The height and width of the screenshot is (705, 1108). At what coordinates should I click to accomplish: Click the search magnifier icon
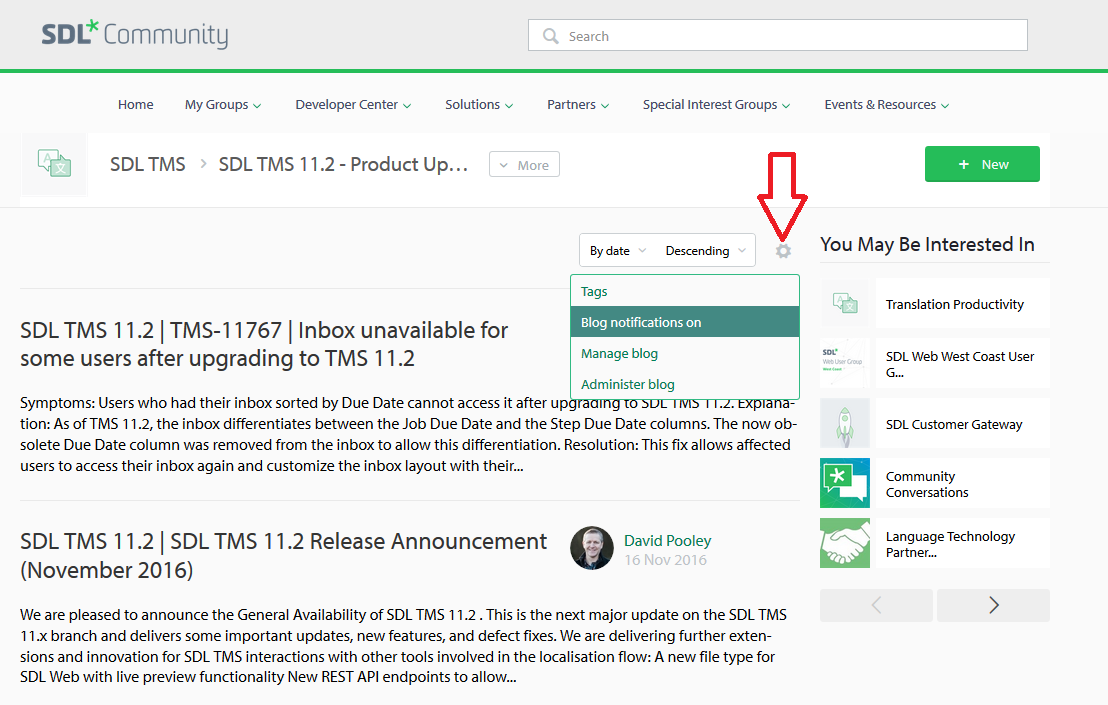pos(550,35)
